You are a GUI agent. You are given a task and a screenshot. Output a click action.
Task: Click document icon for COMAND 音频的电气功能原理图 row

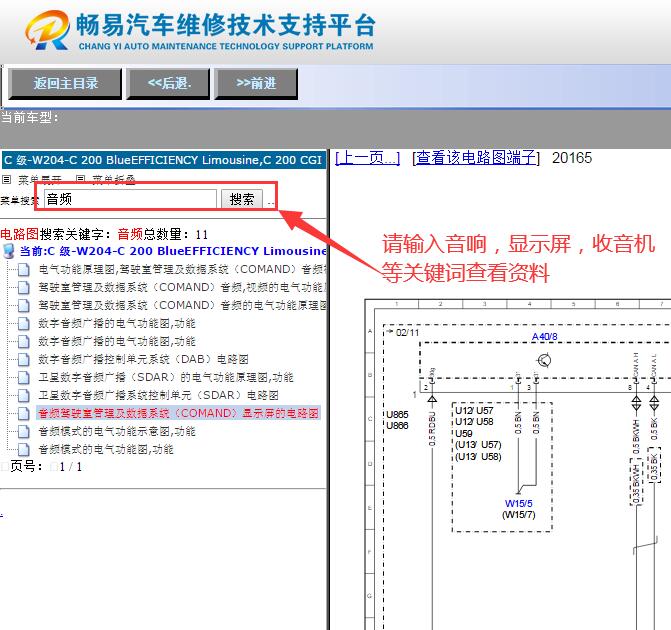[24, 306]
